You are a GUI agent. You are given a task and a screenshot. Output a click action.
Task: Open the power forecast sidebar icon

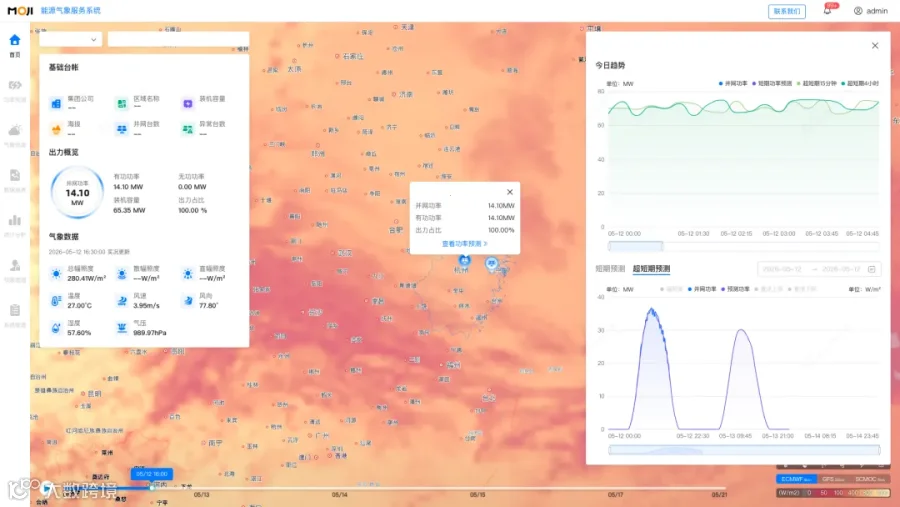coord(15,85)
